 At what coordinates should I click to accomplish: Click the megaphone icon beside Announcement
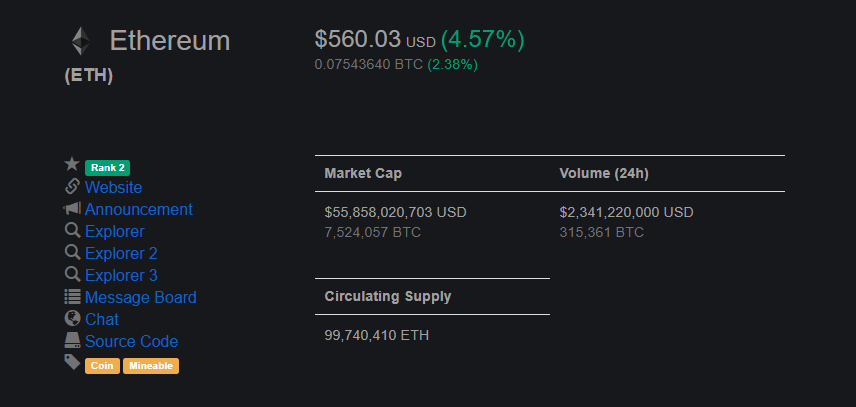tap(72, 208)
